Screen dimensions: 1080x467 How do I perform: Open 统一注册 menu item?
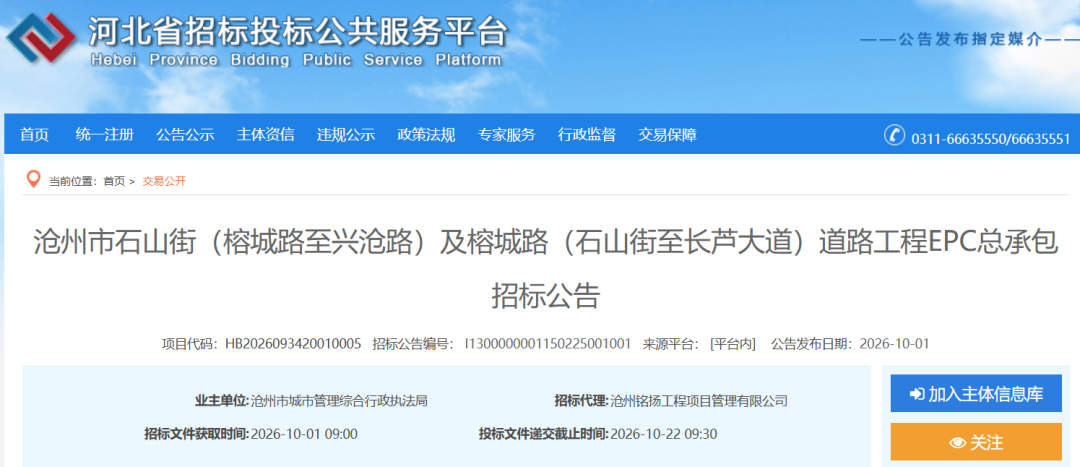pyautogui.click(x=105, y=135)
